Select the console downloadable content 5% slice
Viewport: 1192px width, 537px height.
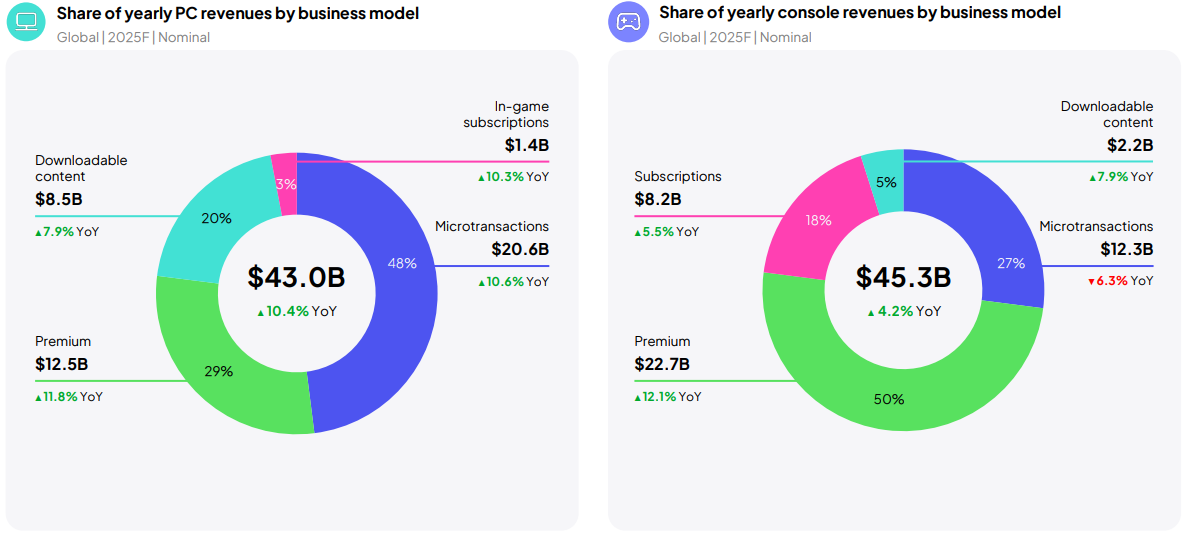pyautogui.click(x=886, y=182)
